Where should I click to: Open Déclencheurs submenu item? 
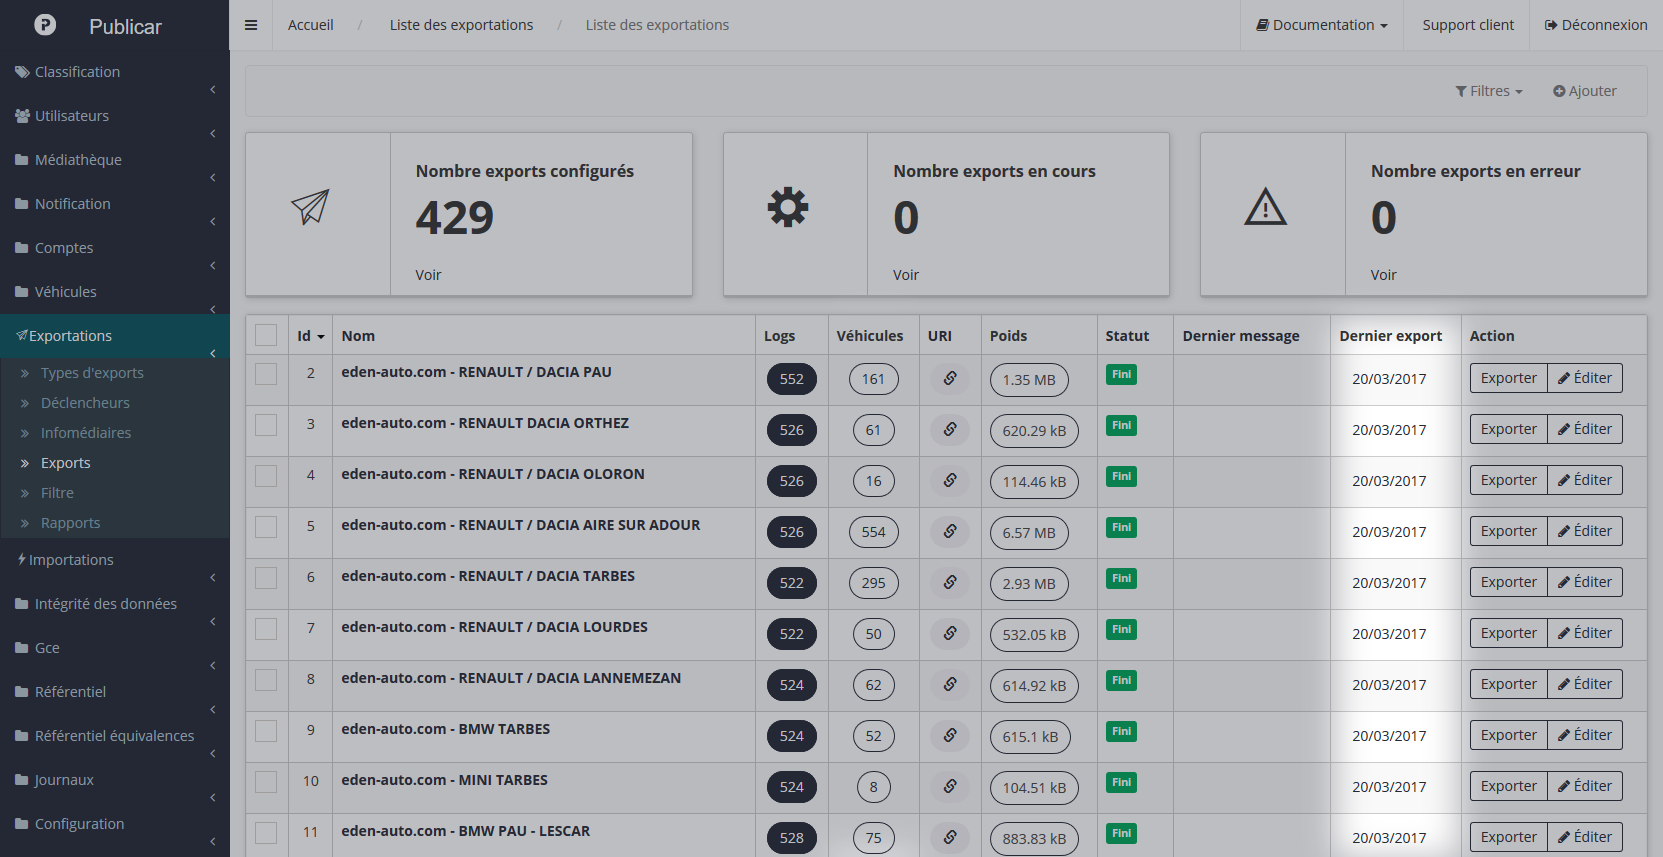coord(85,403)
